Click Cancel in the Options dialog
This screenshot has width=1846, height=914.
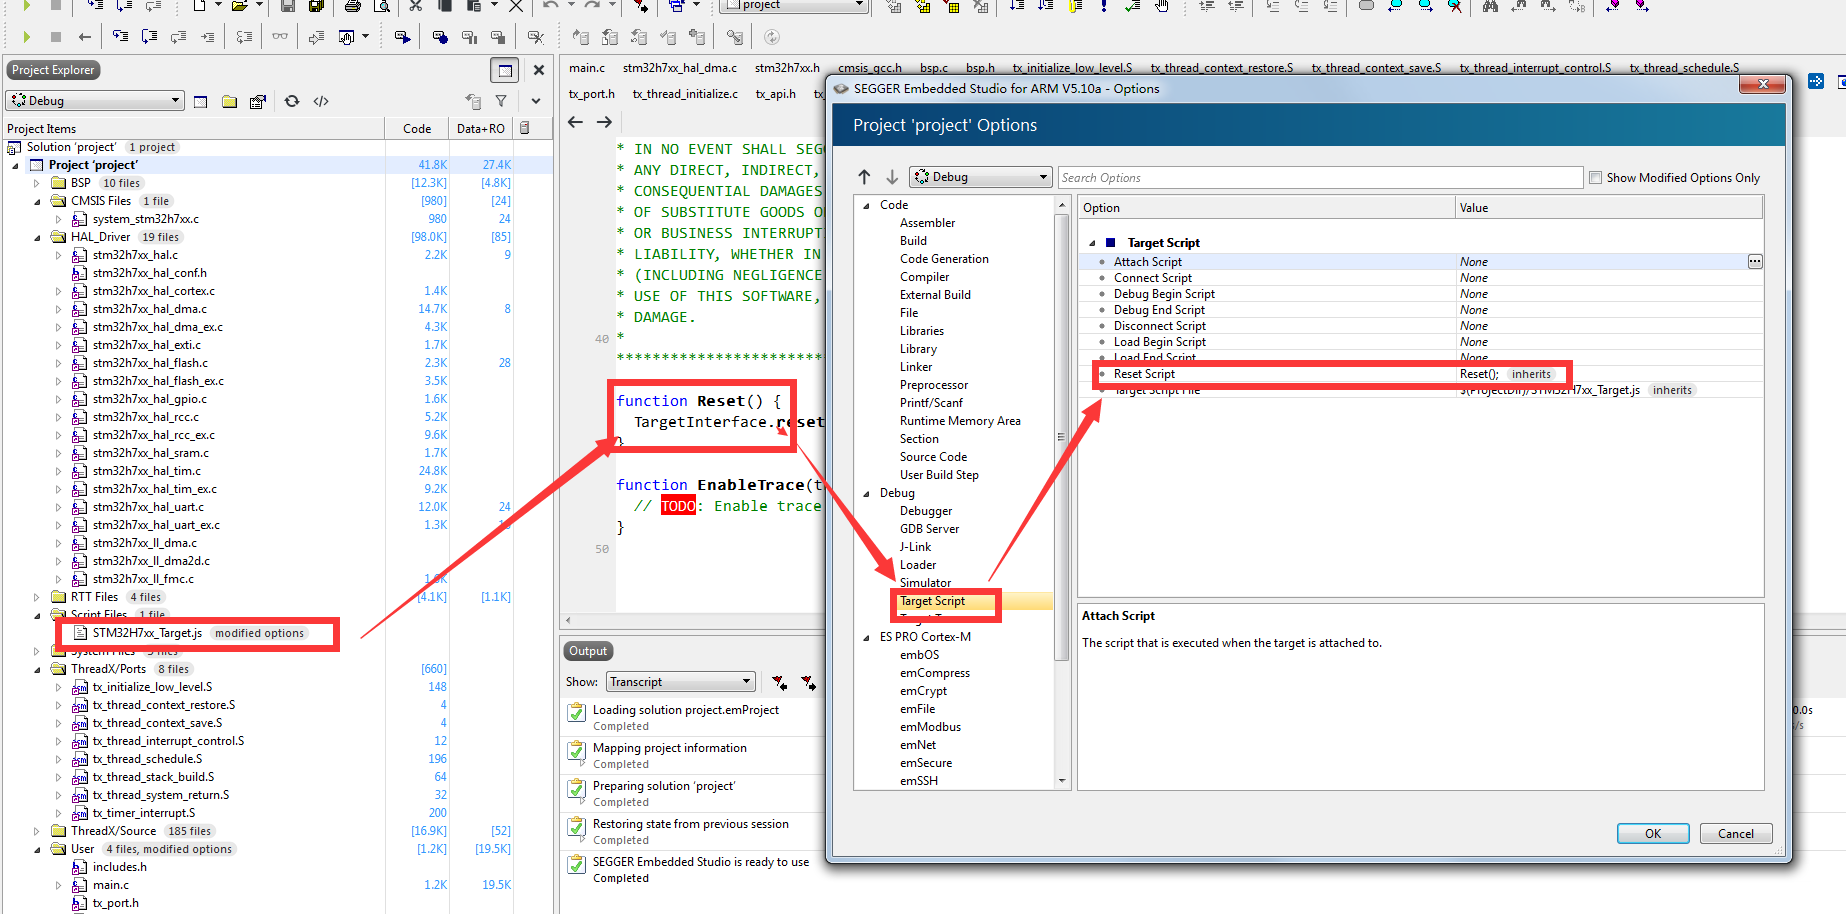point(1735,833)
